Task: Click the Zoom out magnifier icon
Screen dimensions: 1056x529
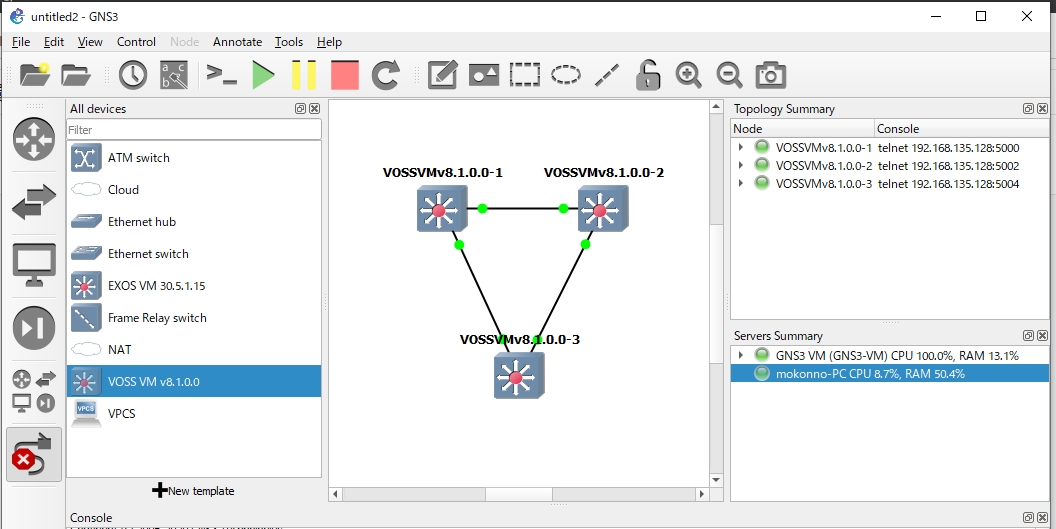Action: pos(729,75)
